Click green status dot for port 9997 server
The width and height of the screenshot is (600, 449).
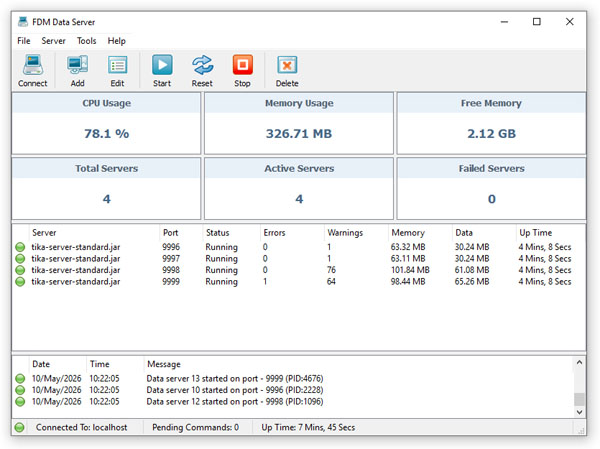20,259
